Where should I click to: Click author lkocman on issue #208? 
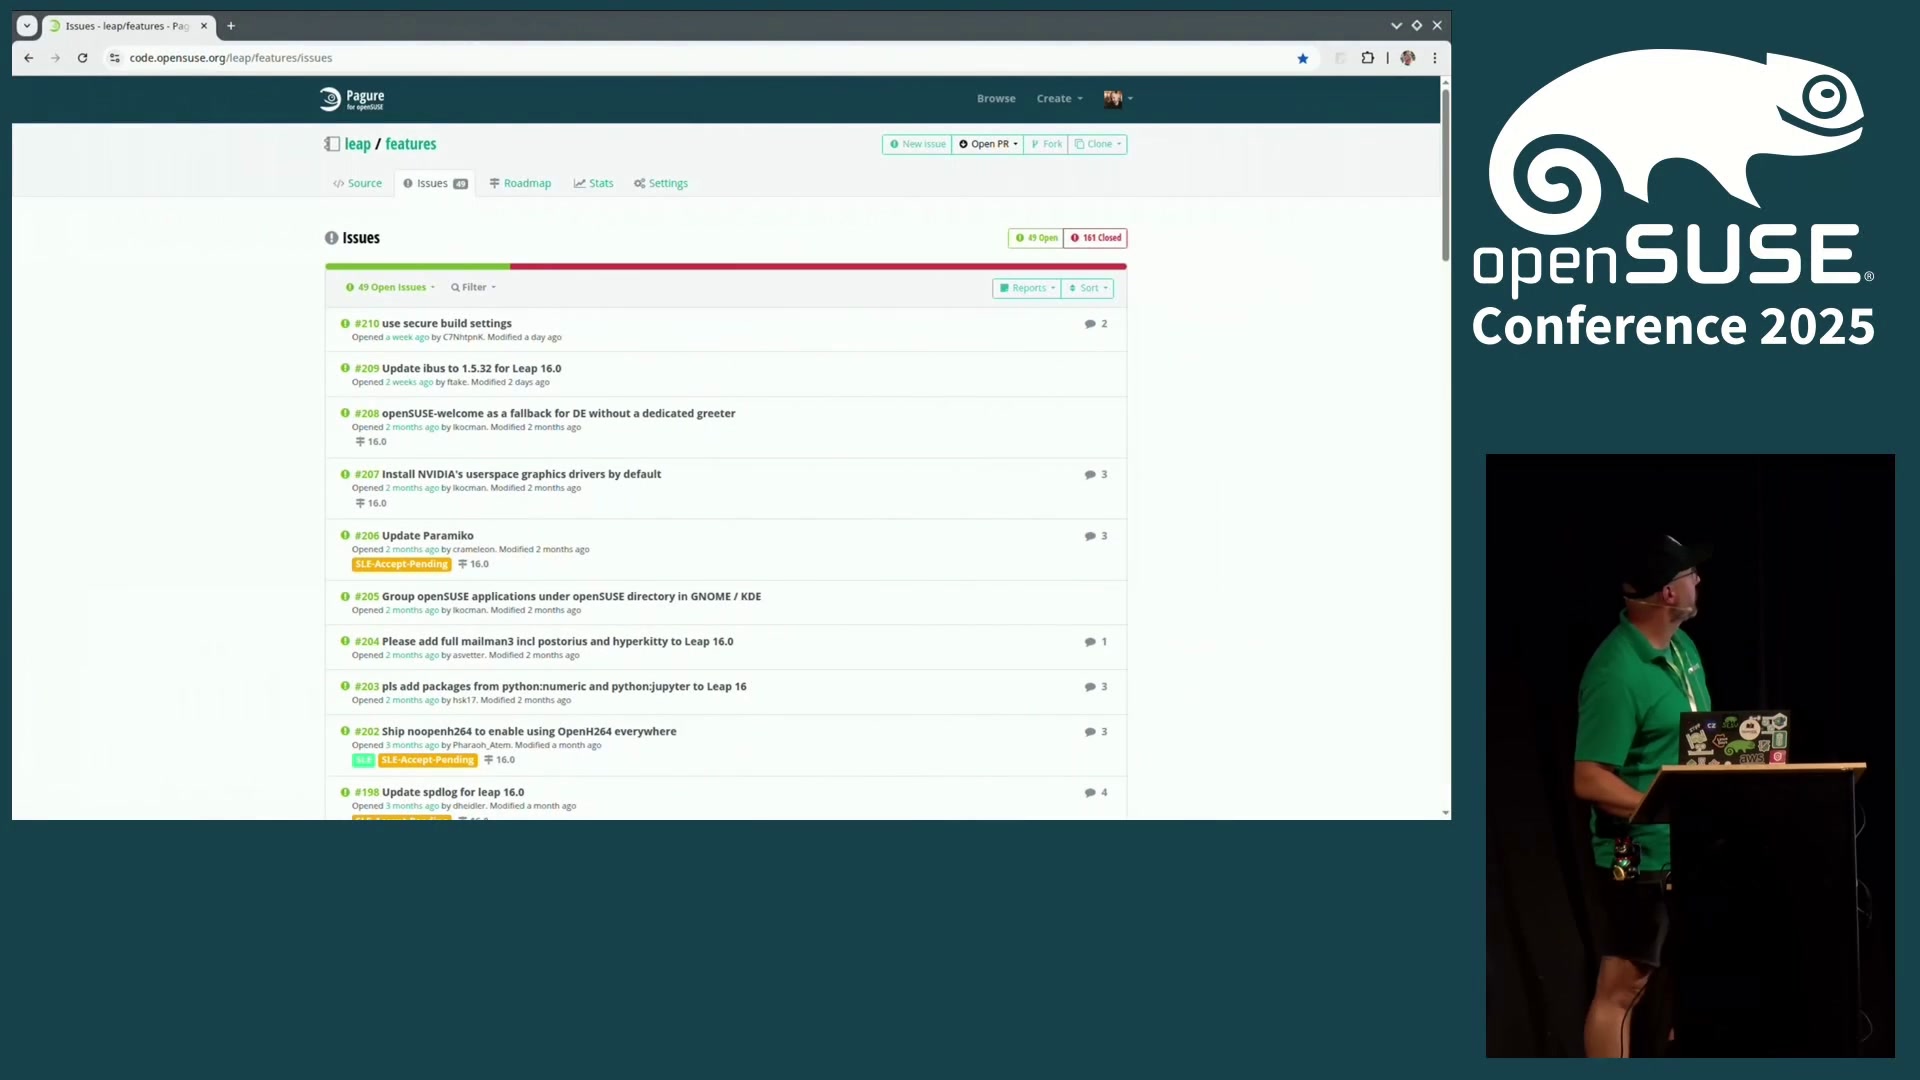[469, 428]
